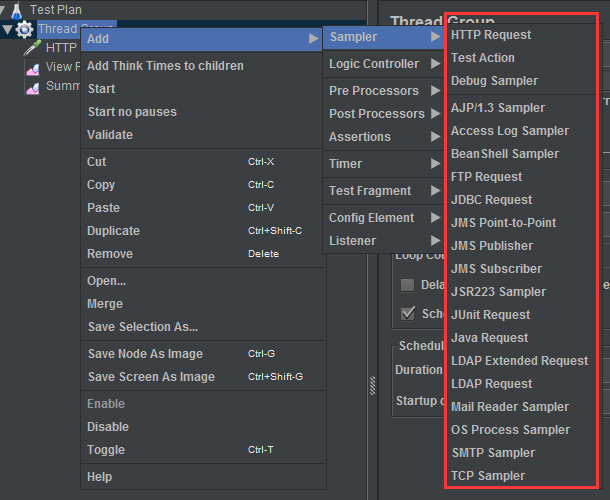Uncheck the Scheduler checkbox

click(407, 313)
